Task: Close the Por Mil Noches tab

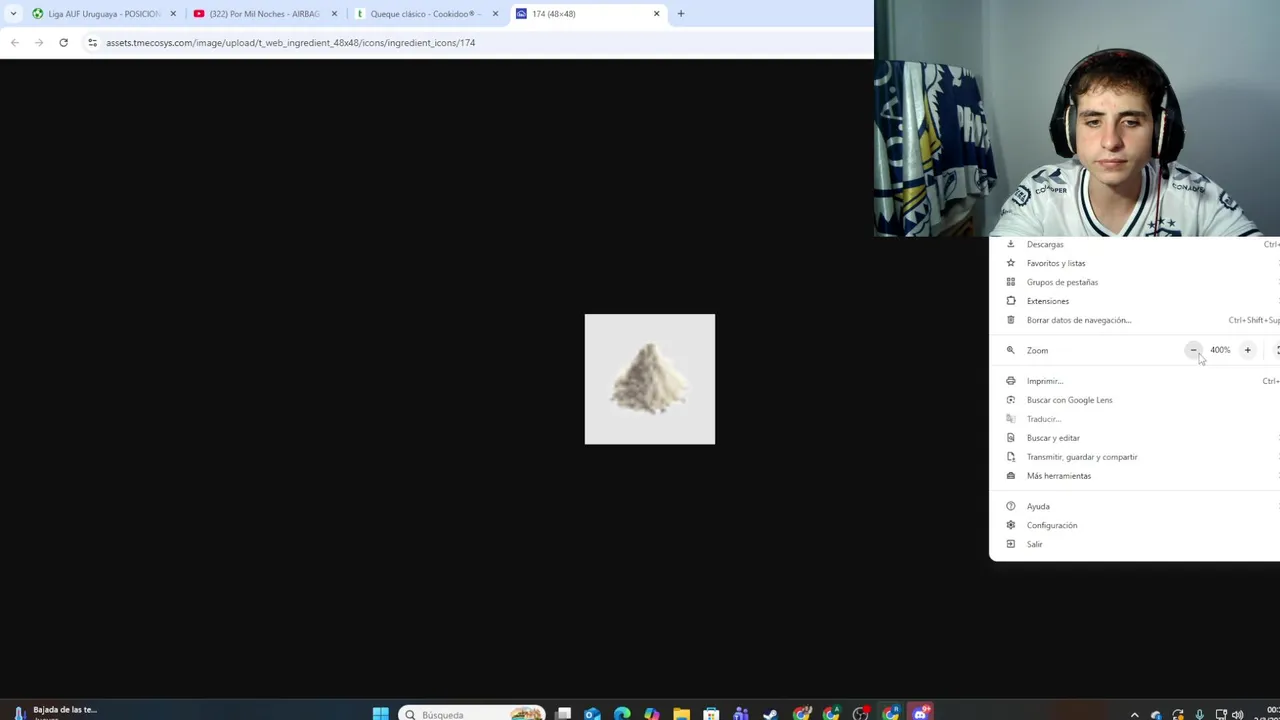Action: click(x=334, y=14)
